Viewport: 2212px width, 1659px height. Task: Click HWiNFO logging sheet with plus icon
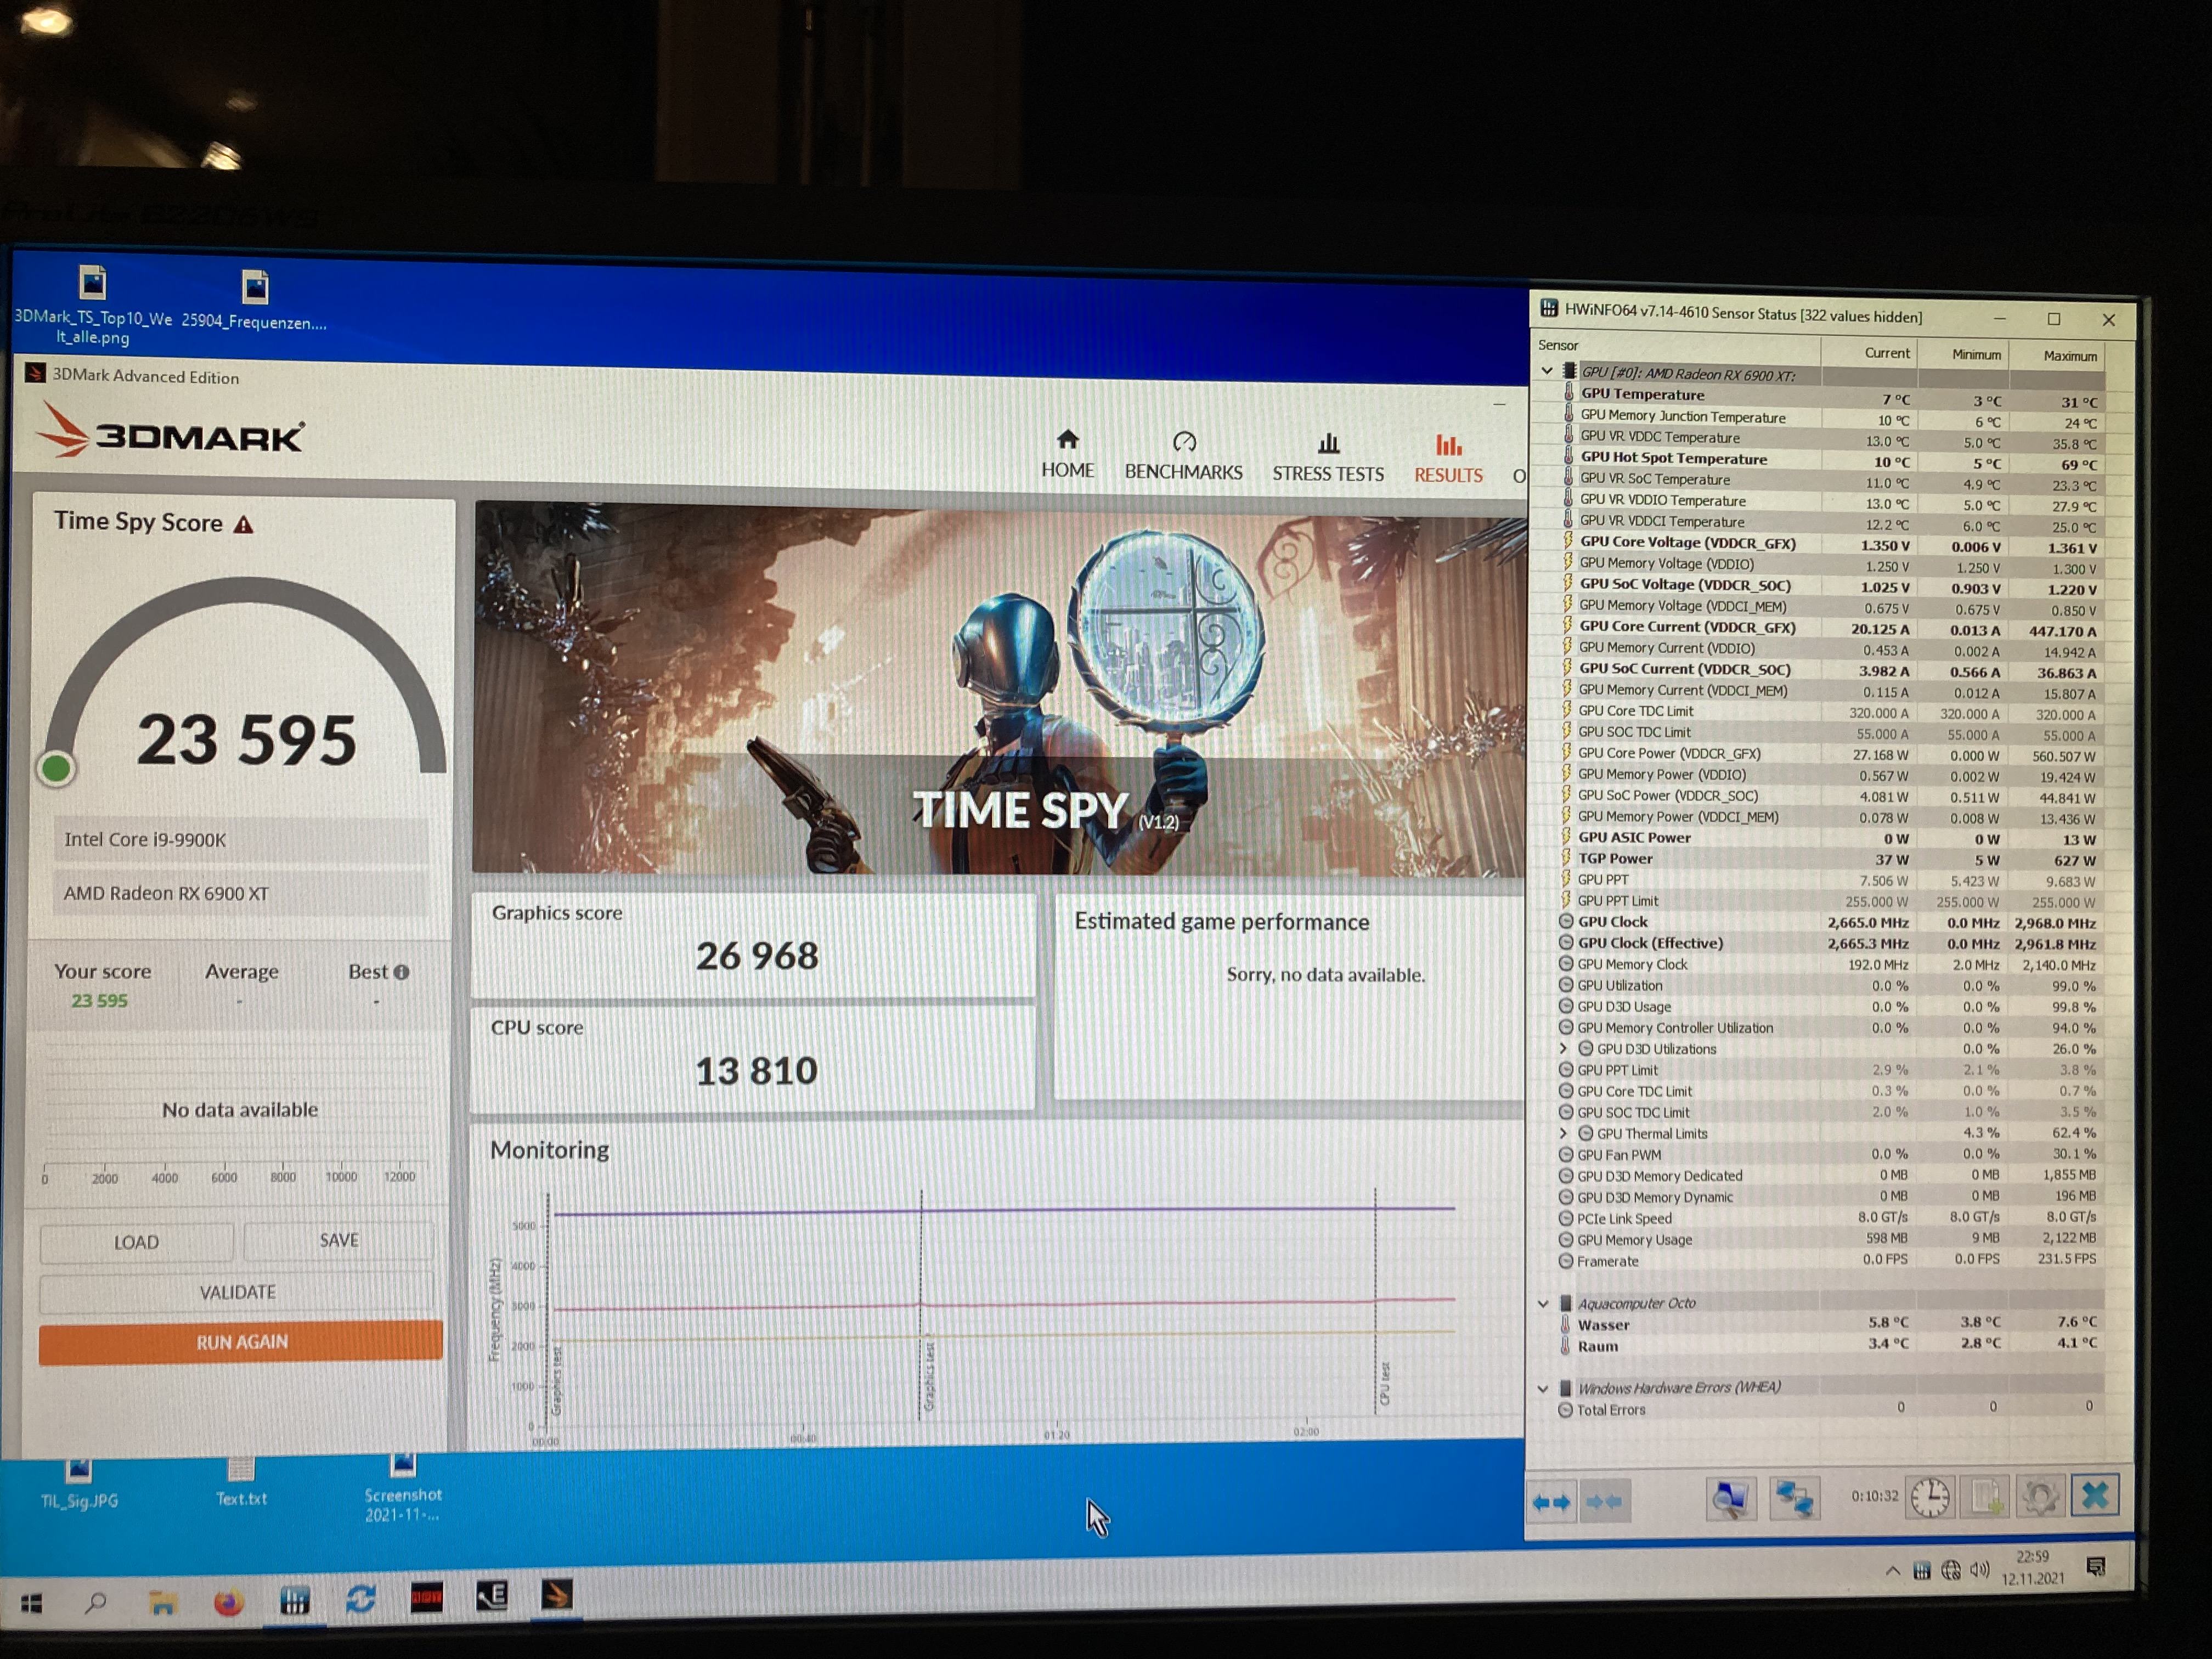[1985, 1497]
